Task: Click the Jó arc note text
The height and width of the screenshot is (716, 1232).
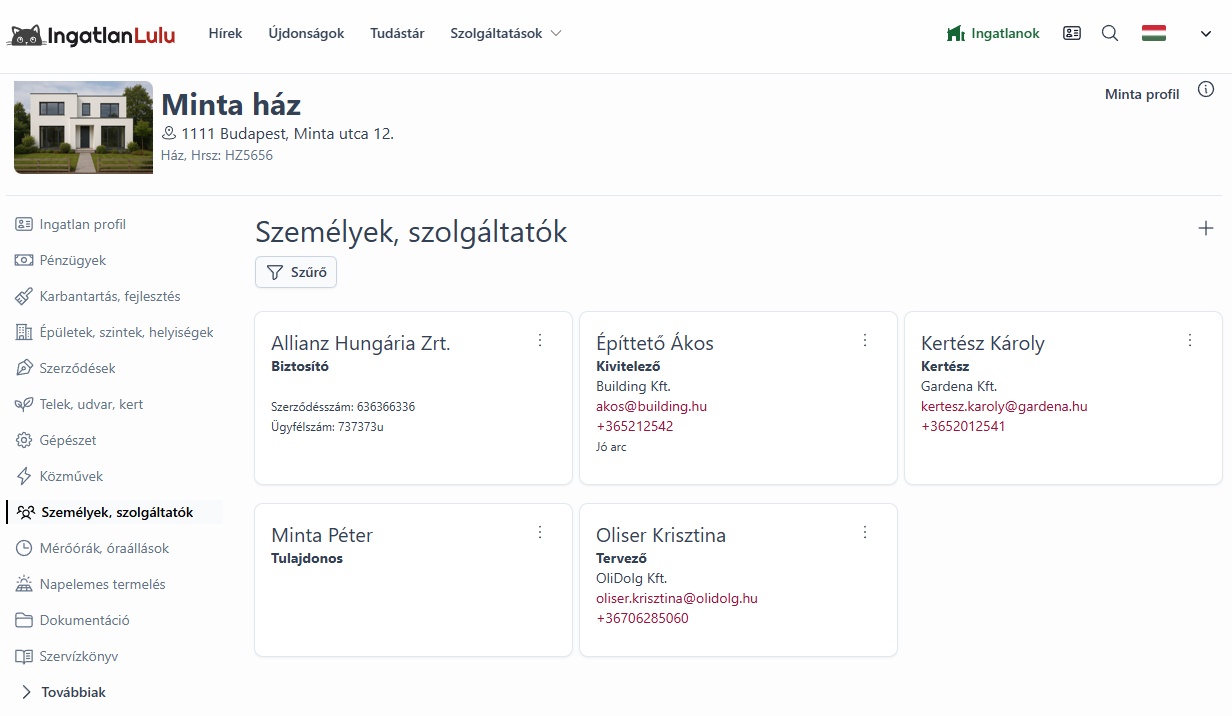Action: [x=611, y=447]
